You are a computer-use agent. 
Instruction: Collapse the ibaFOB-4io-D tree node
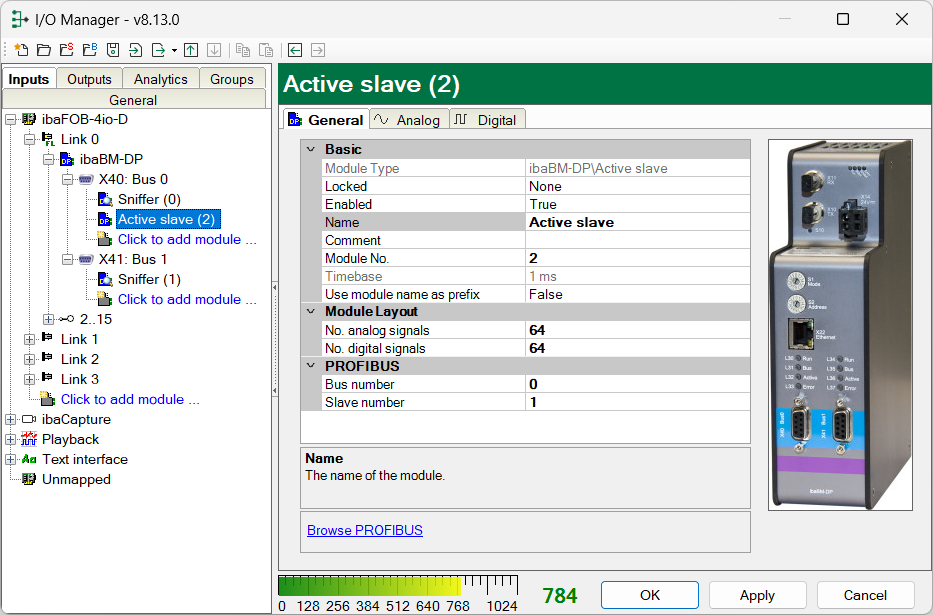(x=10, y=120)
